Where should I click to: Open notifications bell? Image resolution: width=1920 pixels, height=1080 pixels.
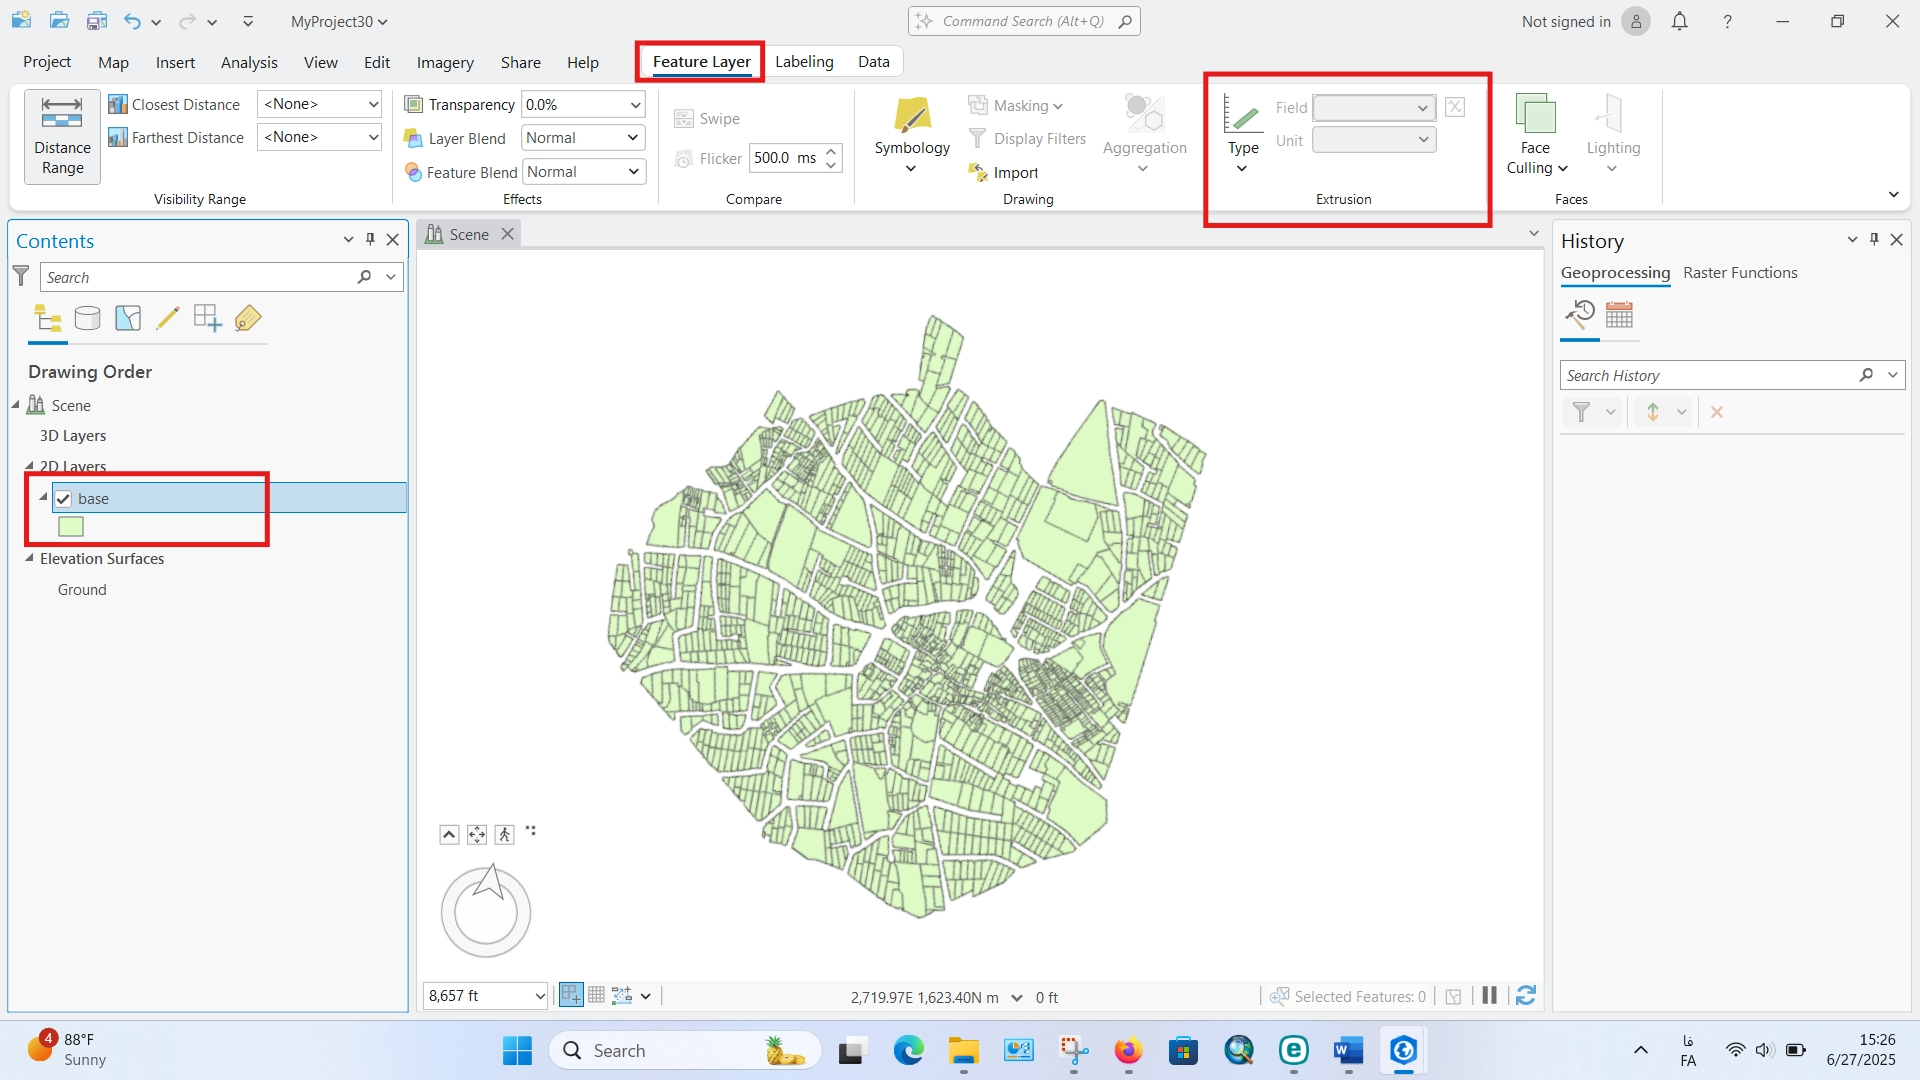(x=1680, y=21)
